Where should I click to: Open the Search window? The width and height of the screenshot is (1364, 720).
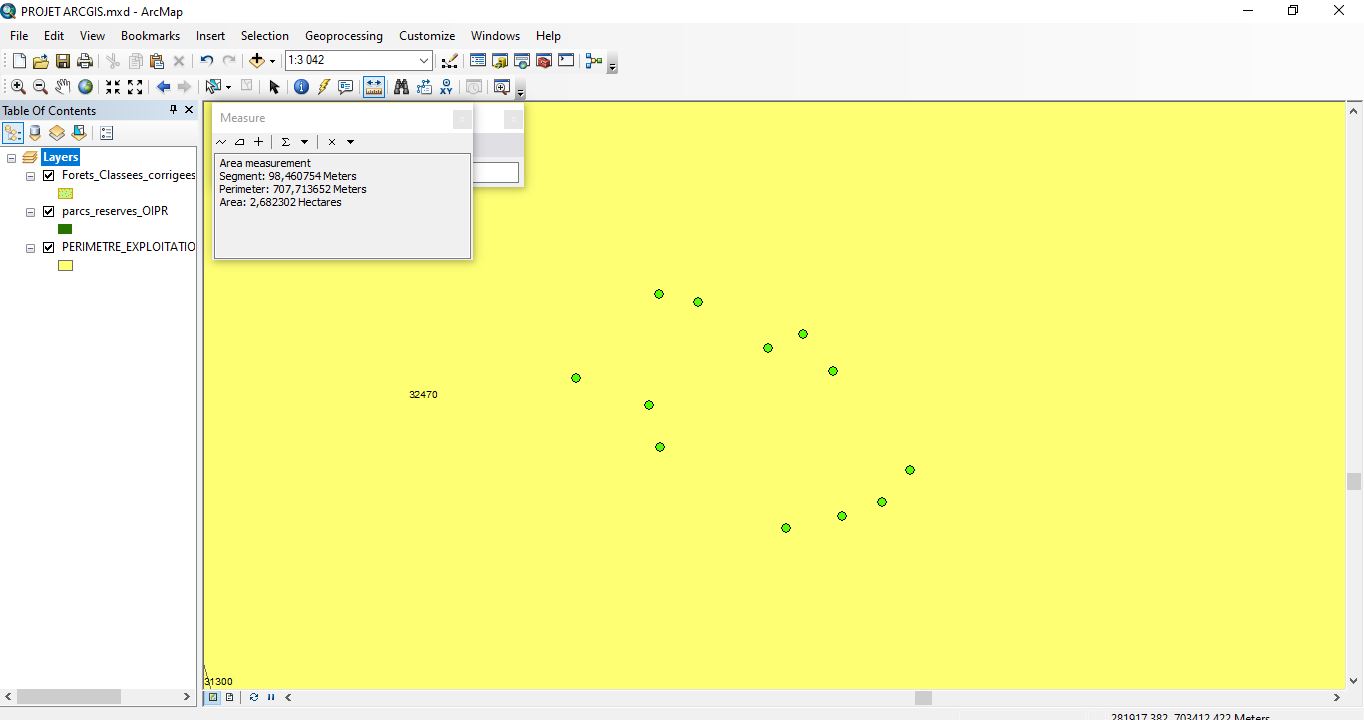pos(522,61)
